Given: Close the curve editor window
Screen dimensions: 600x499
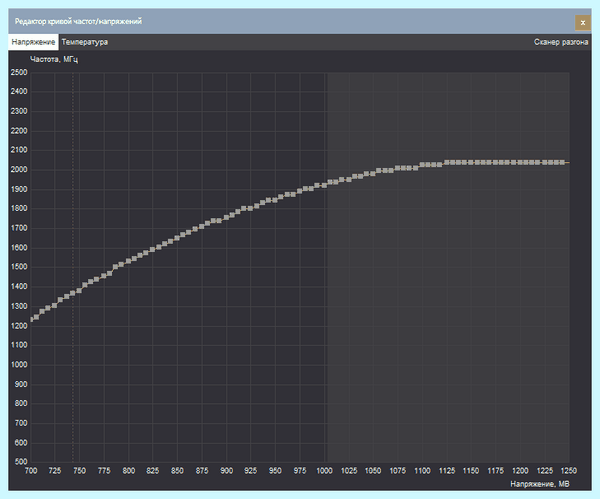Looking at the screenshot, I should click(583, 23).
